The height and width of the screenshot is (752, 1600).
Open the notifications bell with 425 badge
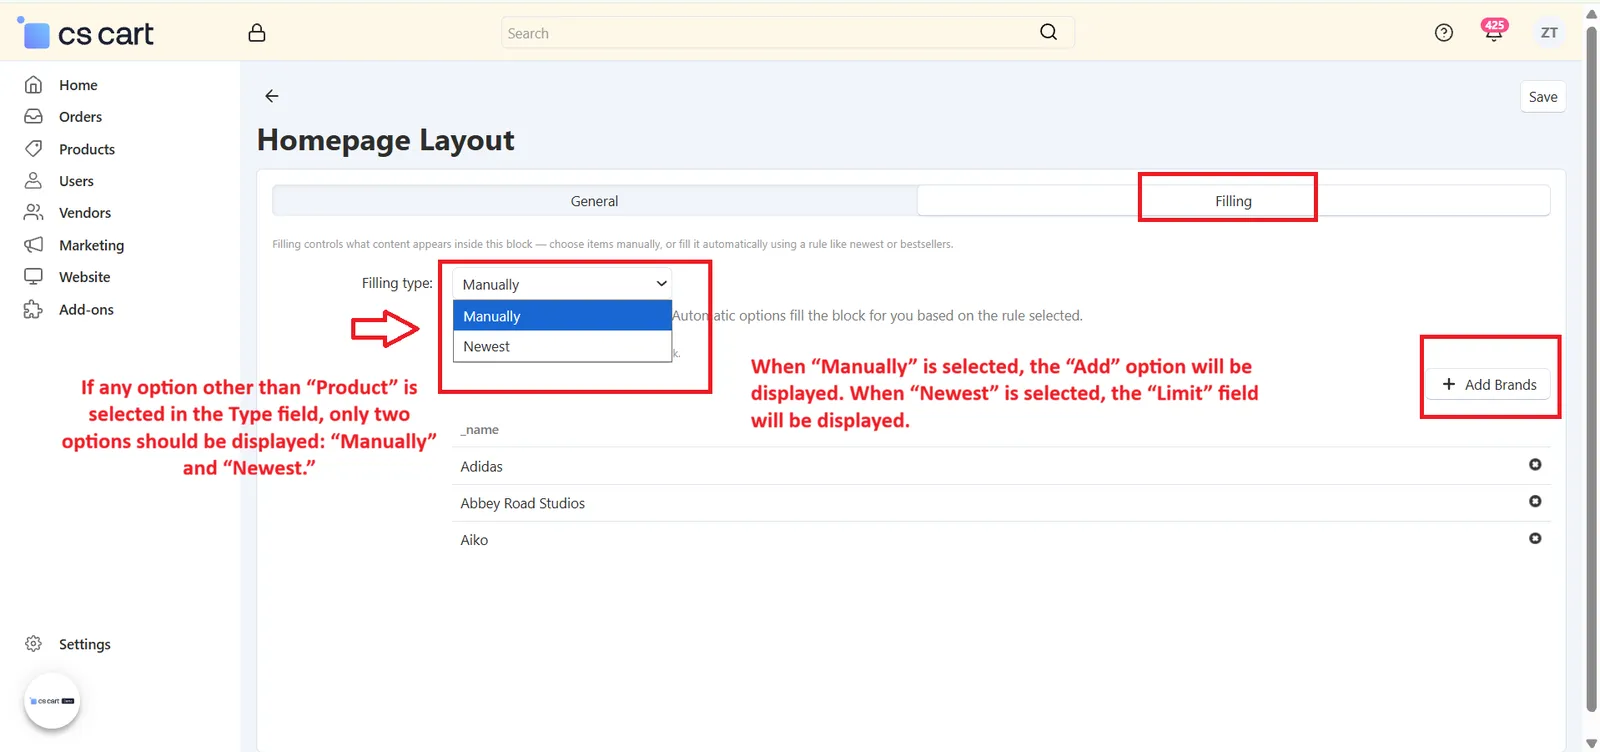click(1494, 31)
